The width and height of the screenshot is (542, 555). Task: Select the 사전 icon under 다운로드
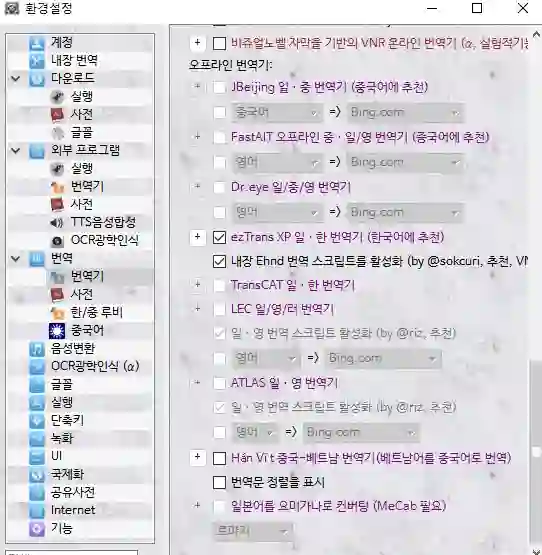(57, 114)
